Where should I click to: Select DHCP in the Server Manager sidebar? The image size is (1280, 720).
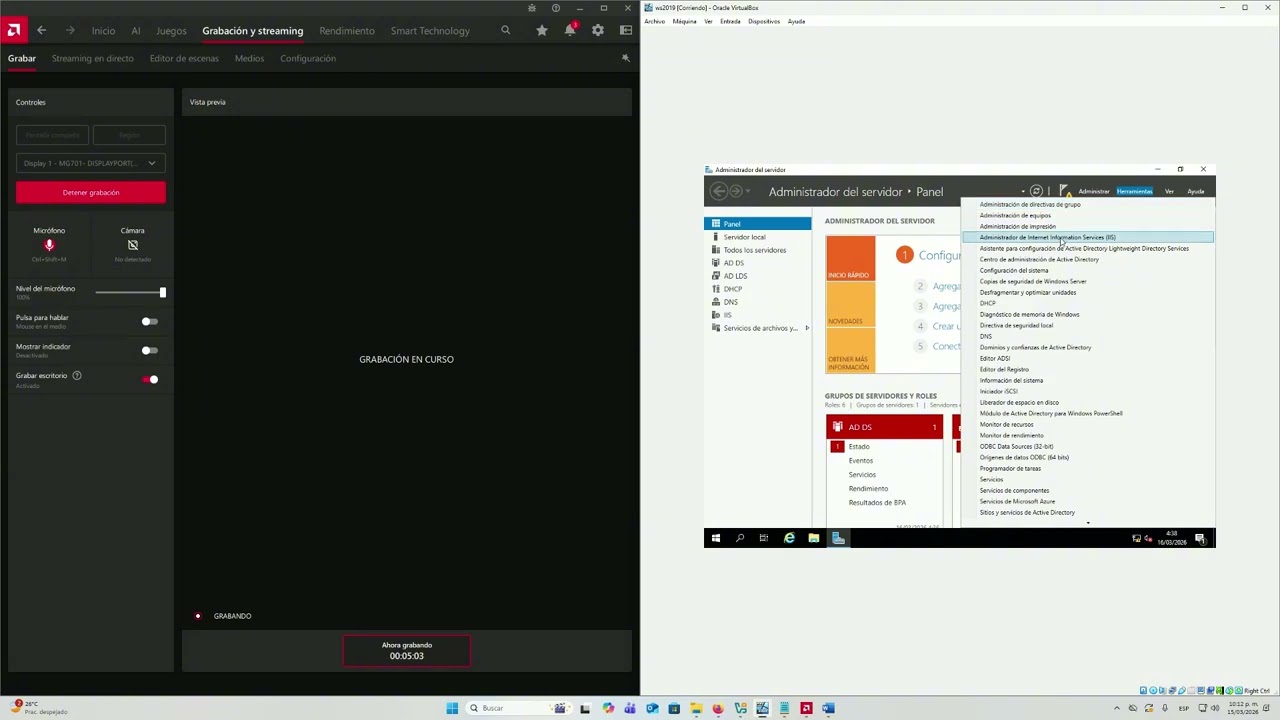point(733,289)
